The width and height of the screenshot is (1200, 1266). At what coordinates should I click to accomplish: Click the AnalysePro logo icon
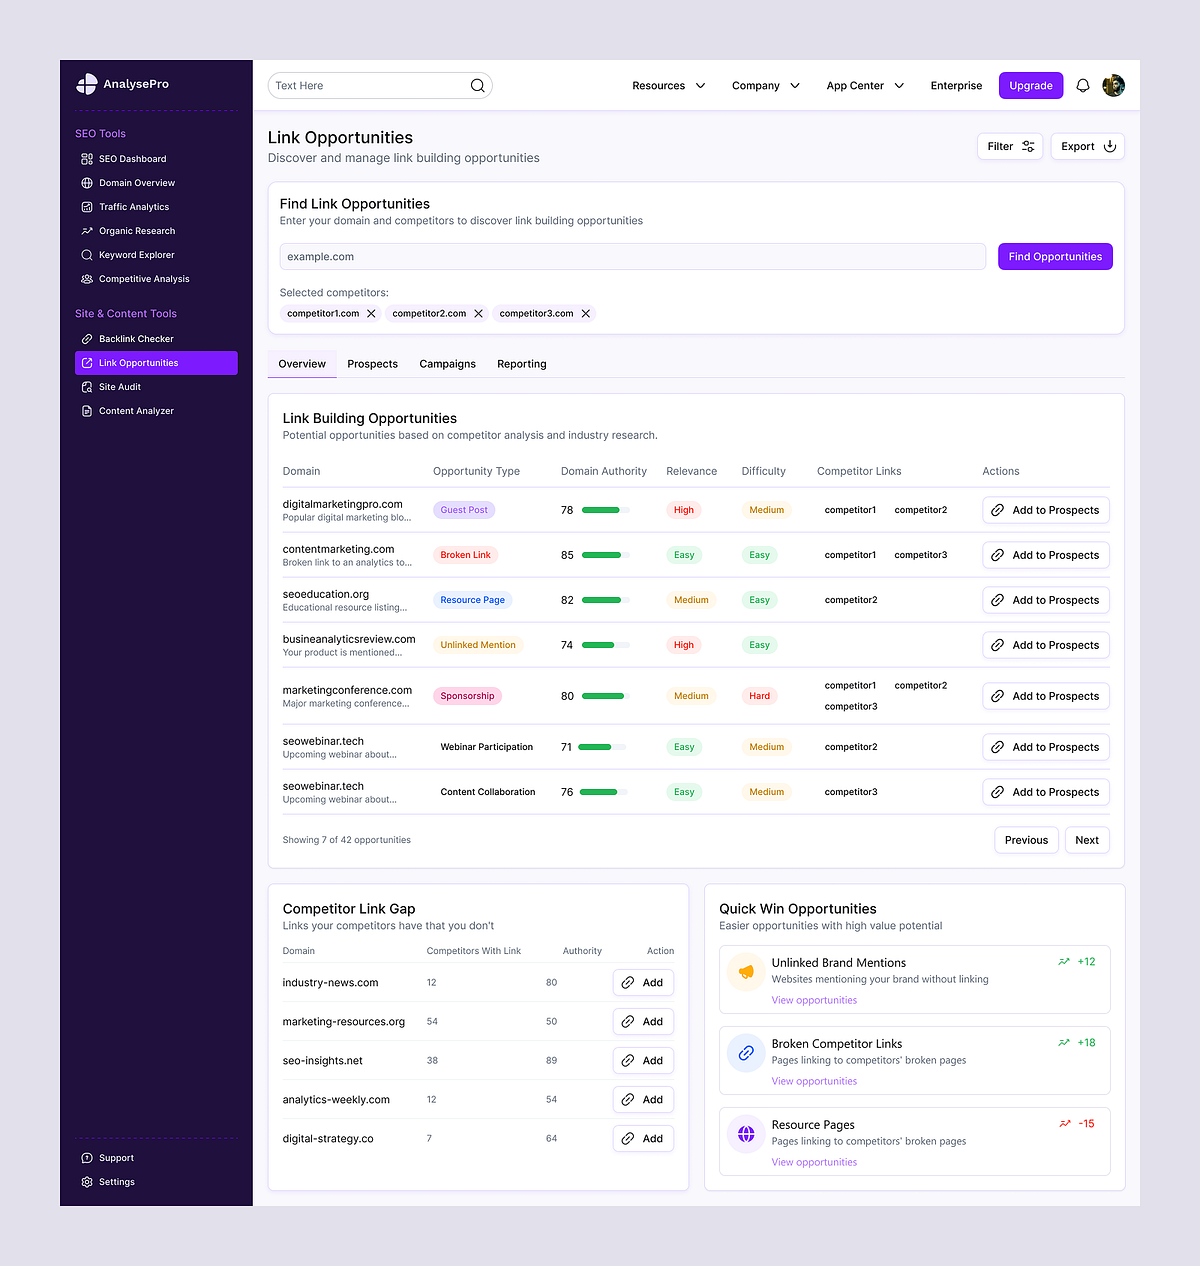click(87, 84)
